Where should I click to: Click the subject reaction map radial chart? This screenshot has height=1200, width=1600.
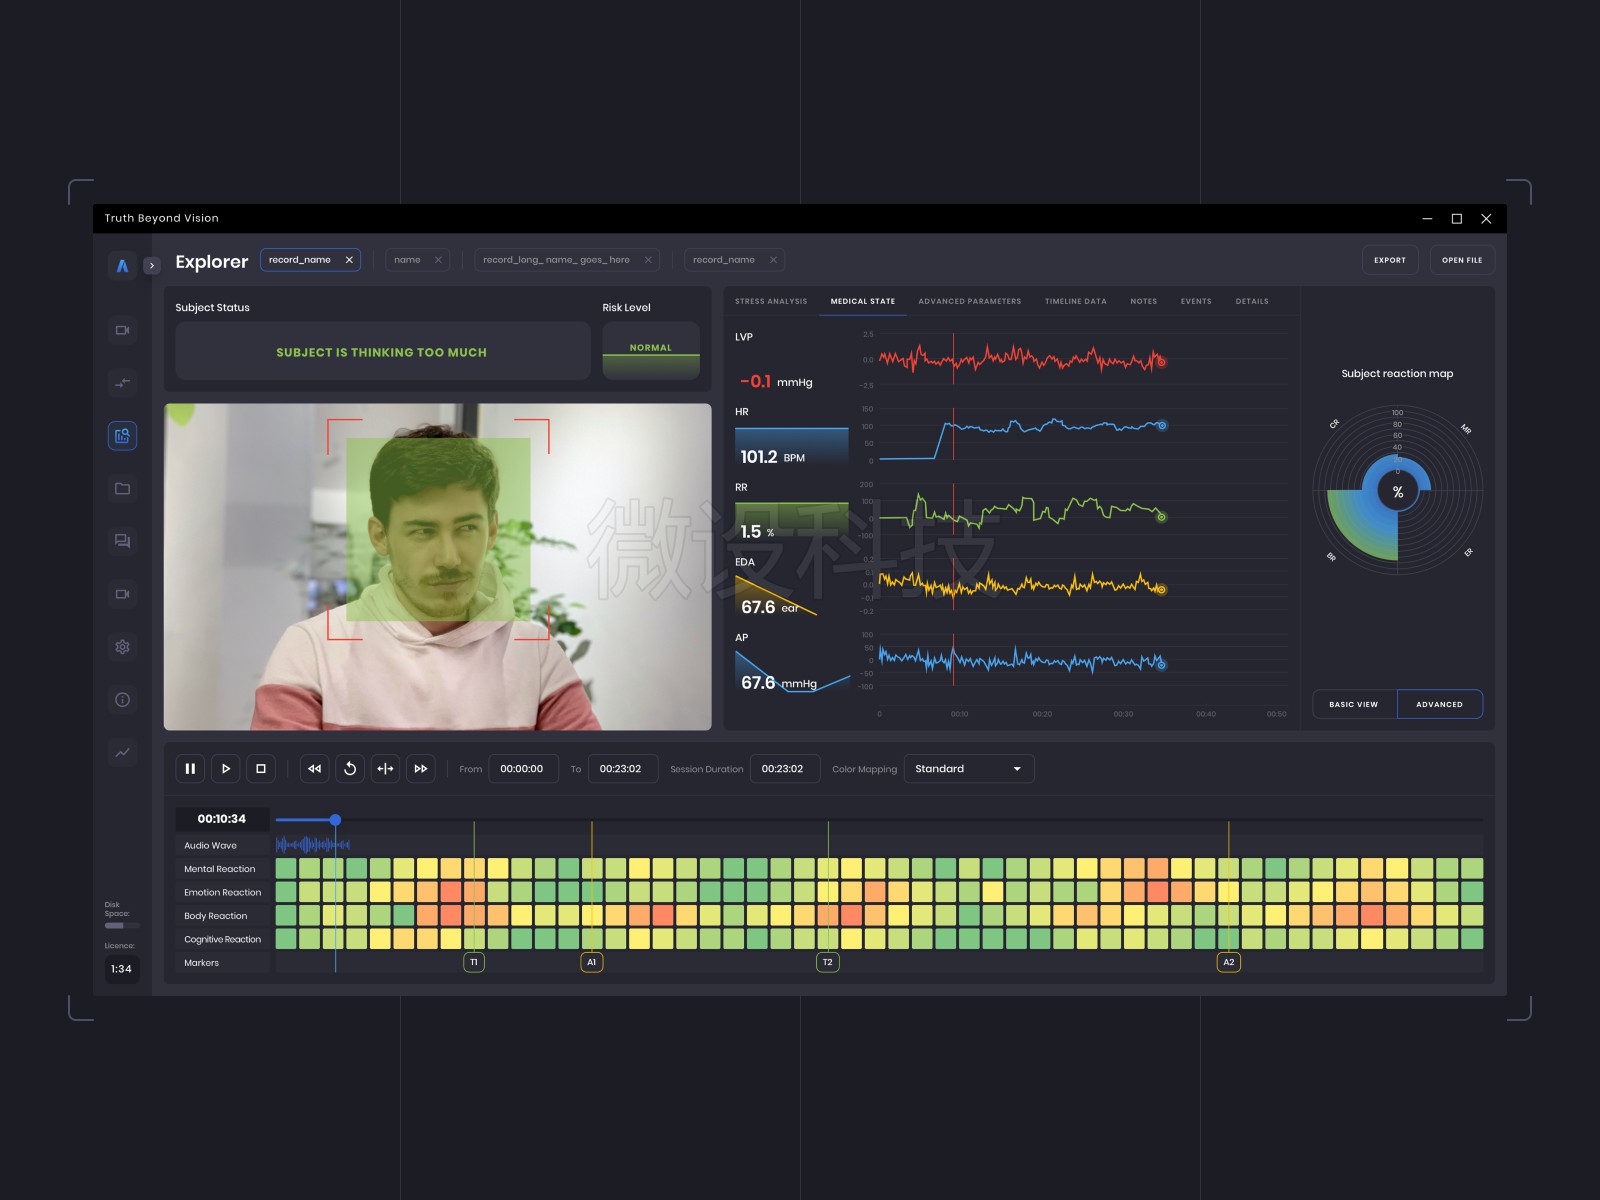[1397, 490]
